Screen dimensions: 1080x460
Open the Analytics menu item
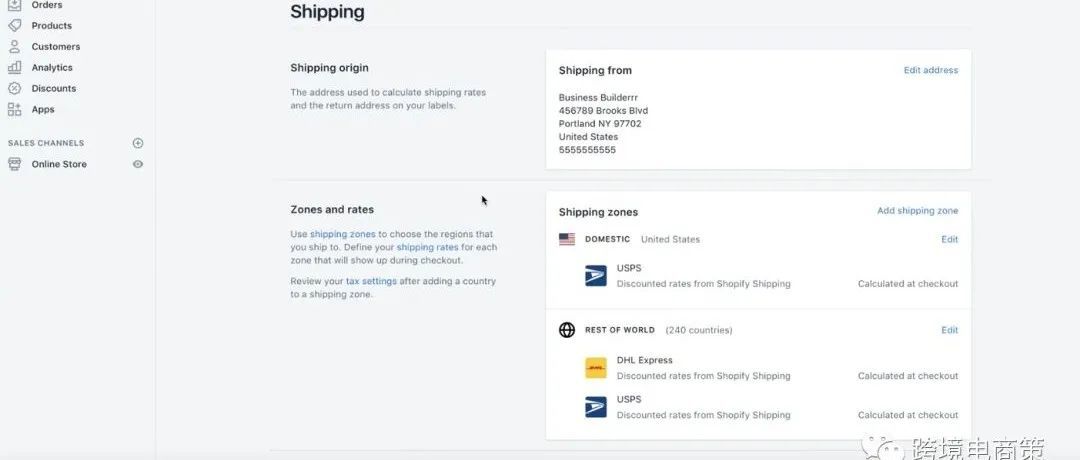pos(52,68)
